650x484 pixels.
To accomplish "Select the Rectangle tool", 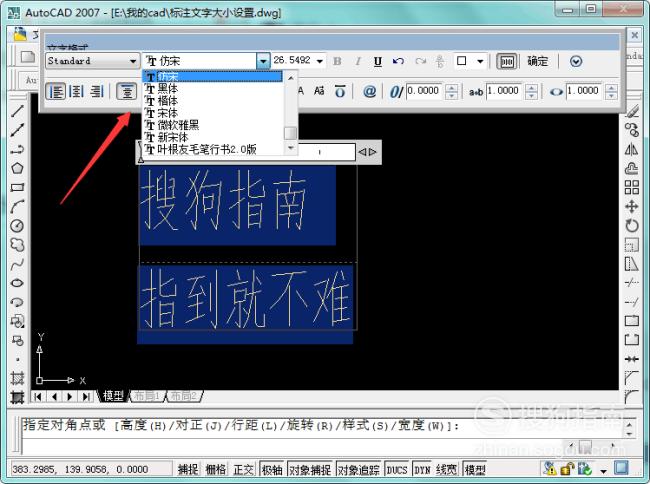I will 17,187.
